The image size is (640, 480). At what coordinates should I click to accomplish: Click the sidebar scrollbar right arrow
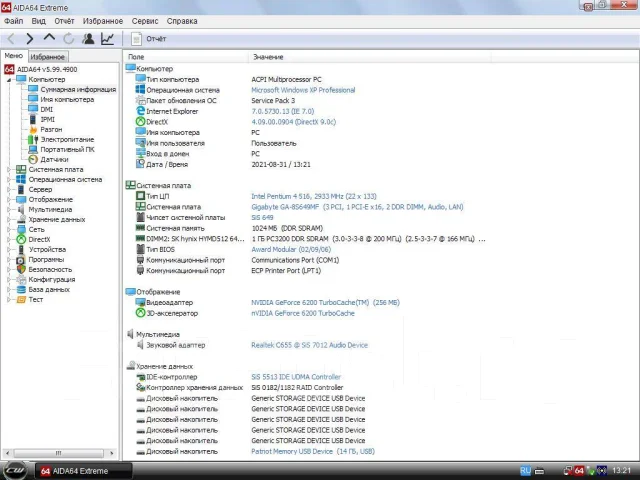(x=111, y=453)
